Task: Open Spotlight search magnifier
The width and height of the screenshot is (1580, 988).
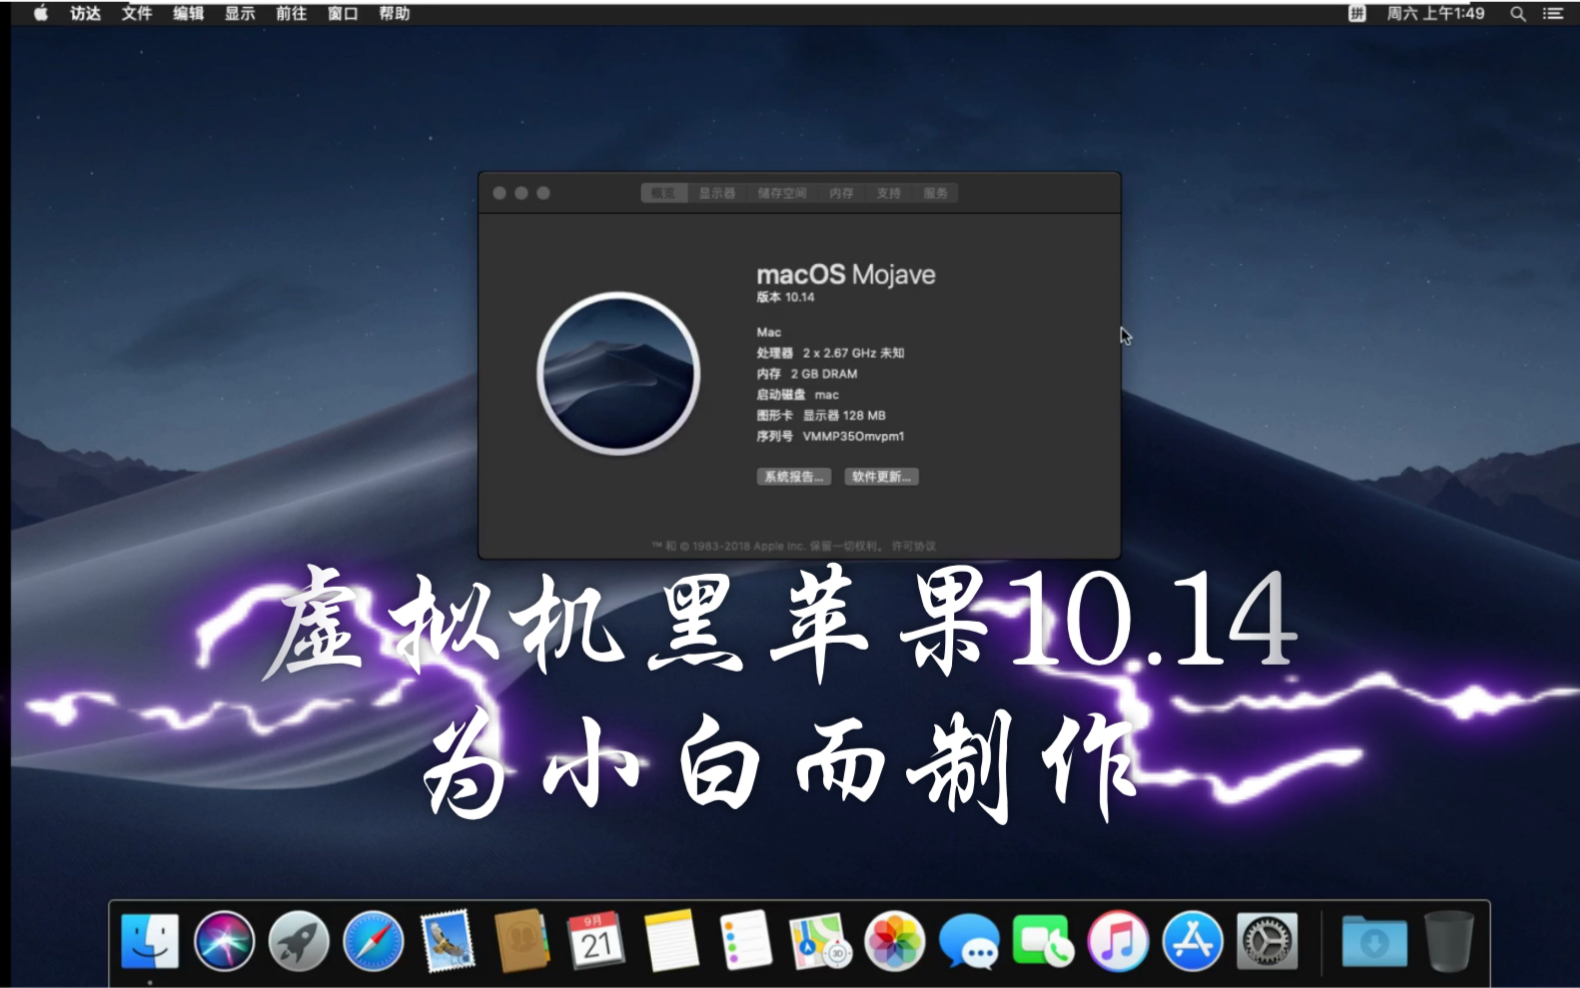Action: point(1518,13)
